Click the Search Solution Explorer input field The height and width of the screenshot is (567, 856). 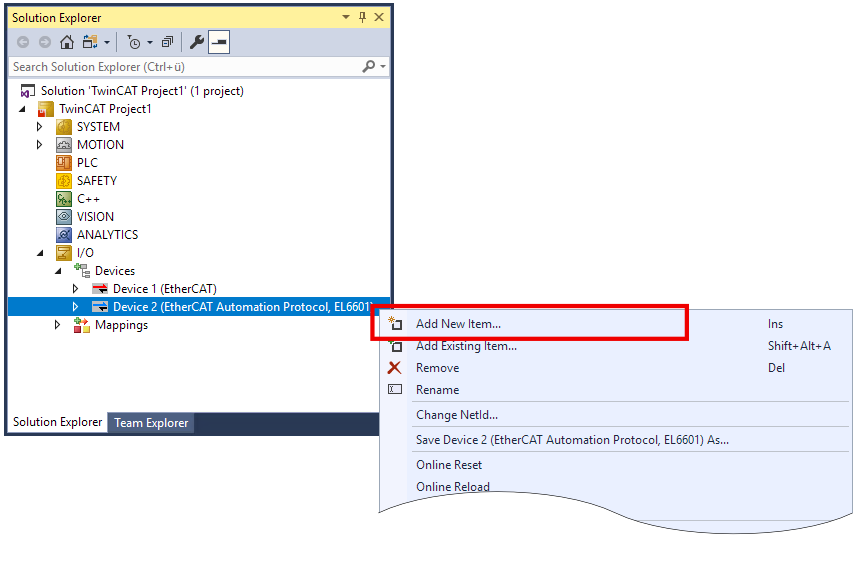[x=185, y=66]
